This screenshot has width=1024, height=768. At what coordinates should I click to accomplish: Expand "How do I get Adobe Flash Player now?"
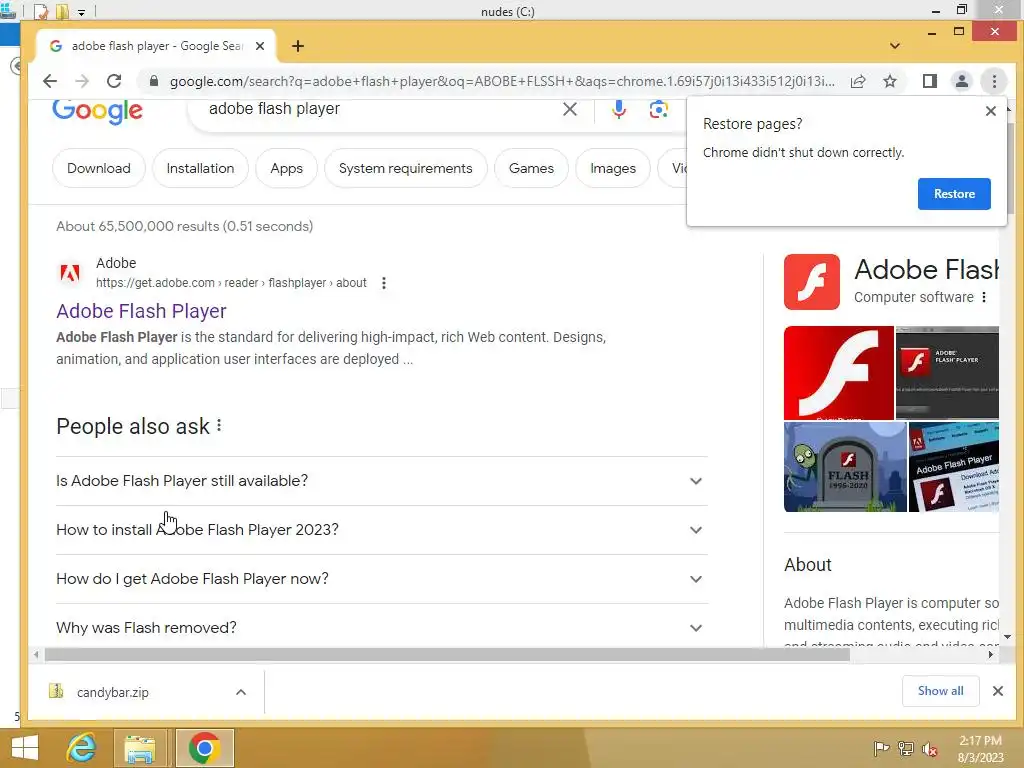coord(382,579)
